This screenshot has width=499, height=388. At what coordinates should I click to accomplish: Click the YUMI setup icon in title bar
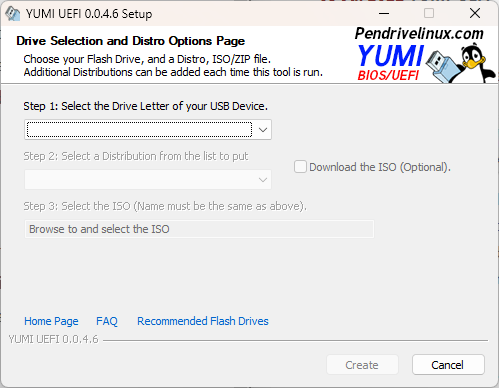pyautogui.click(x=13, y=14)
